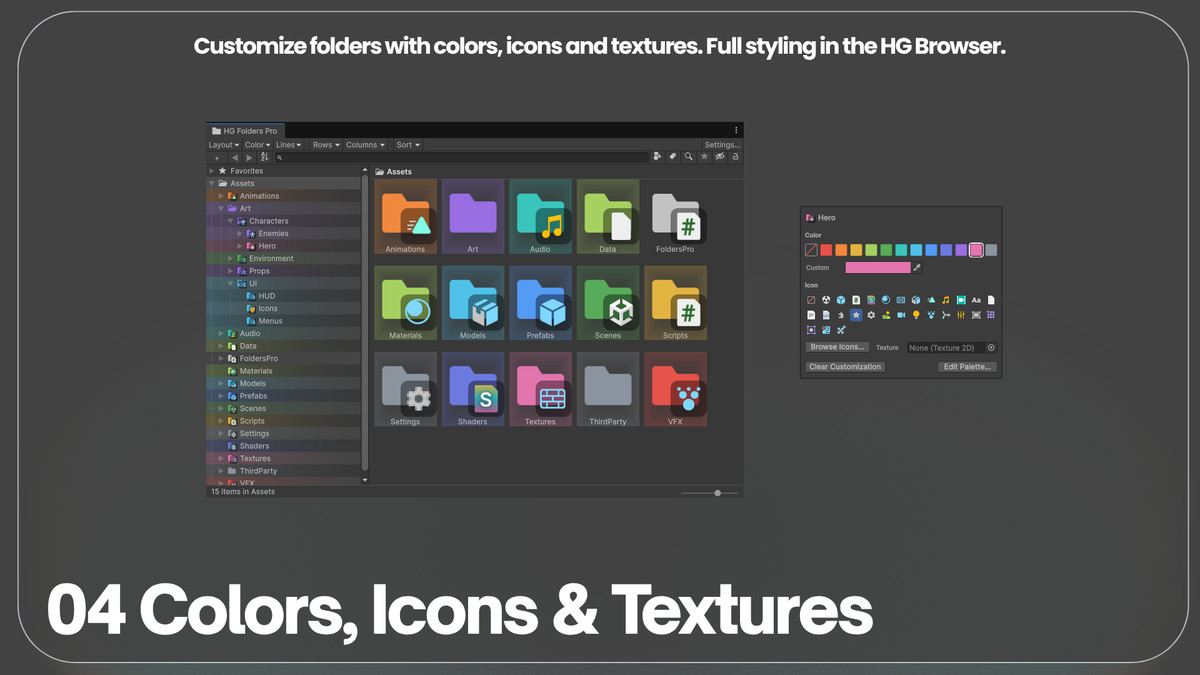Click the plus create button in the toolbar

tap(217, 158)
